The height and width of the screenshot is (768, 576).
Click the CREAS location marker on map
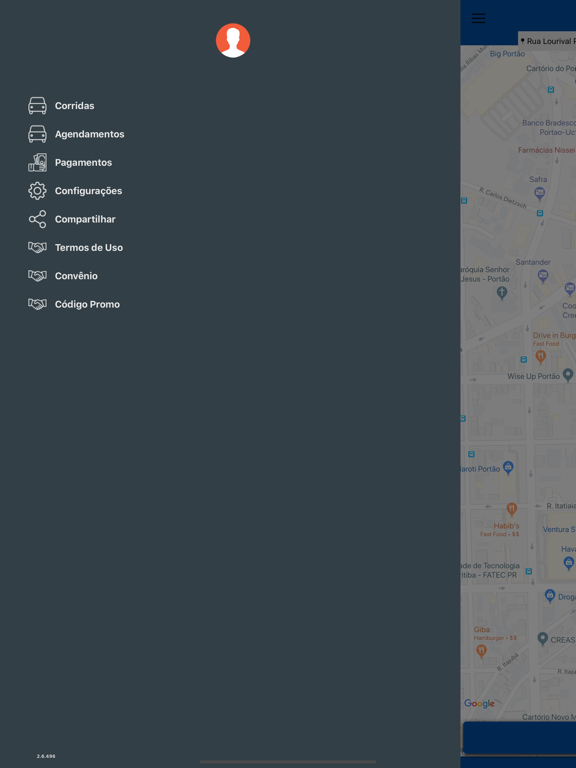tap(542, 639)
